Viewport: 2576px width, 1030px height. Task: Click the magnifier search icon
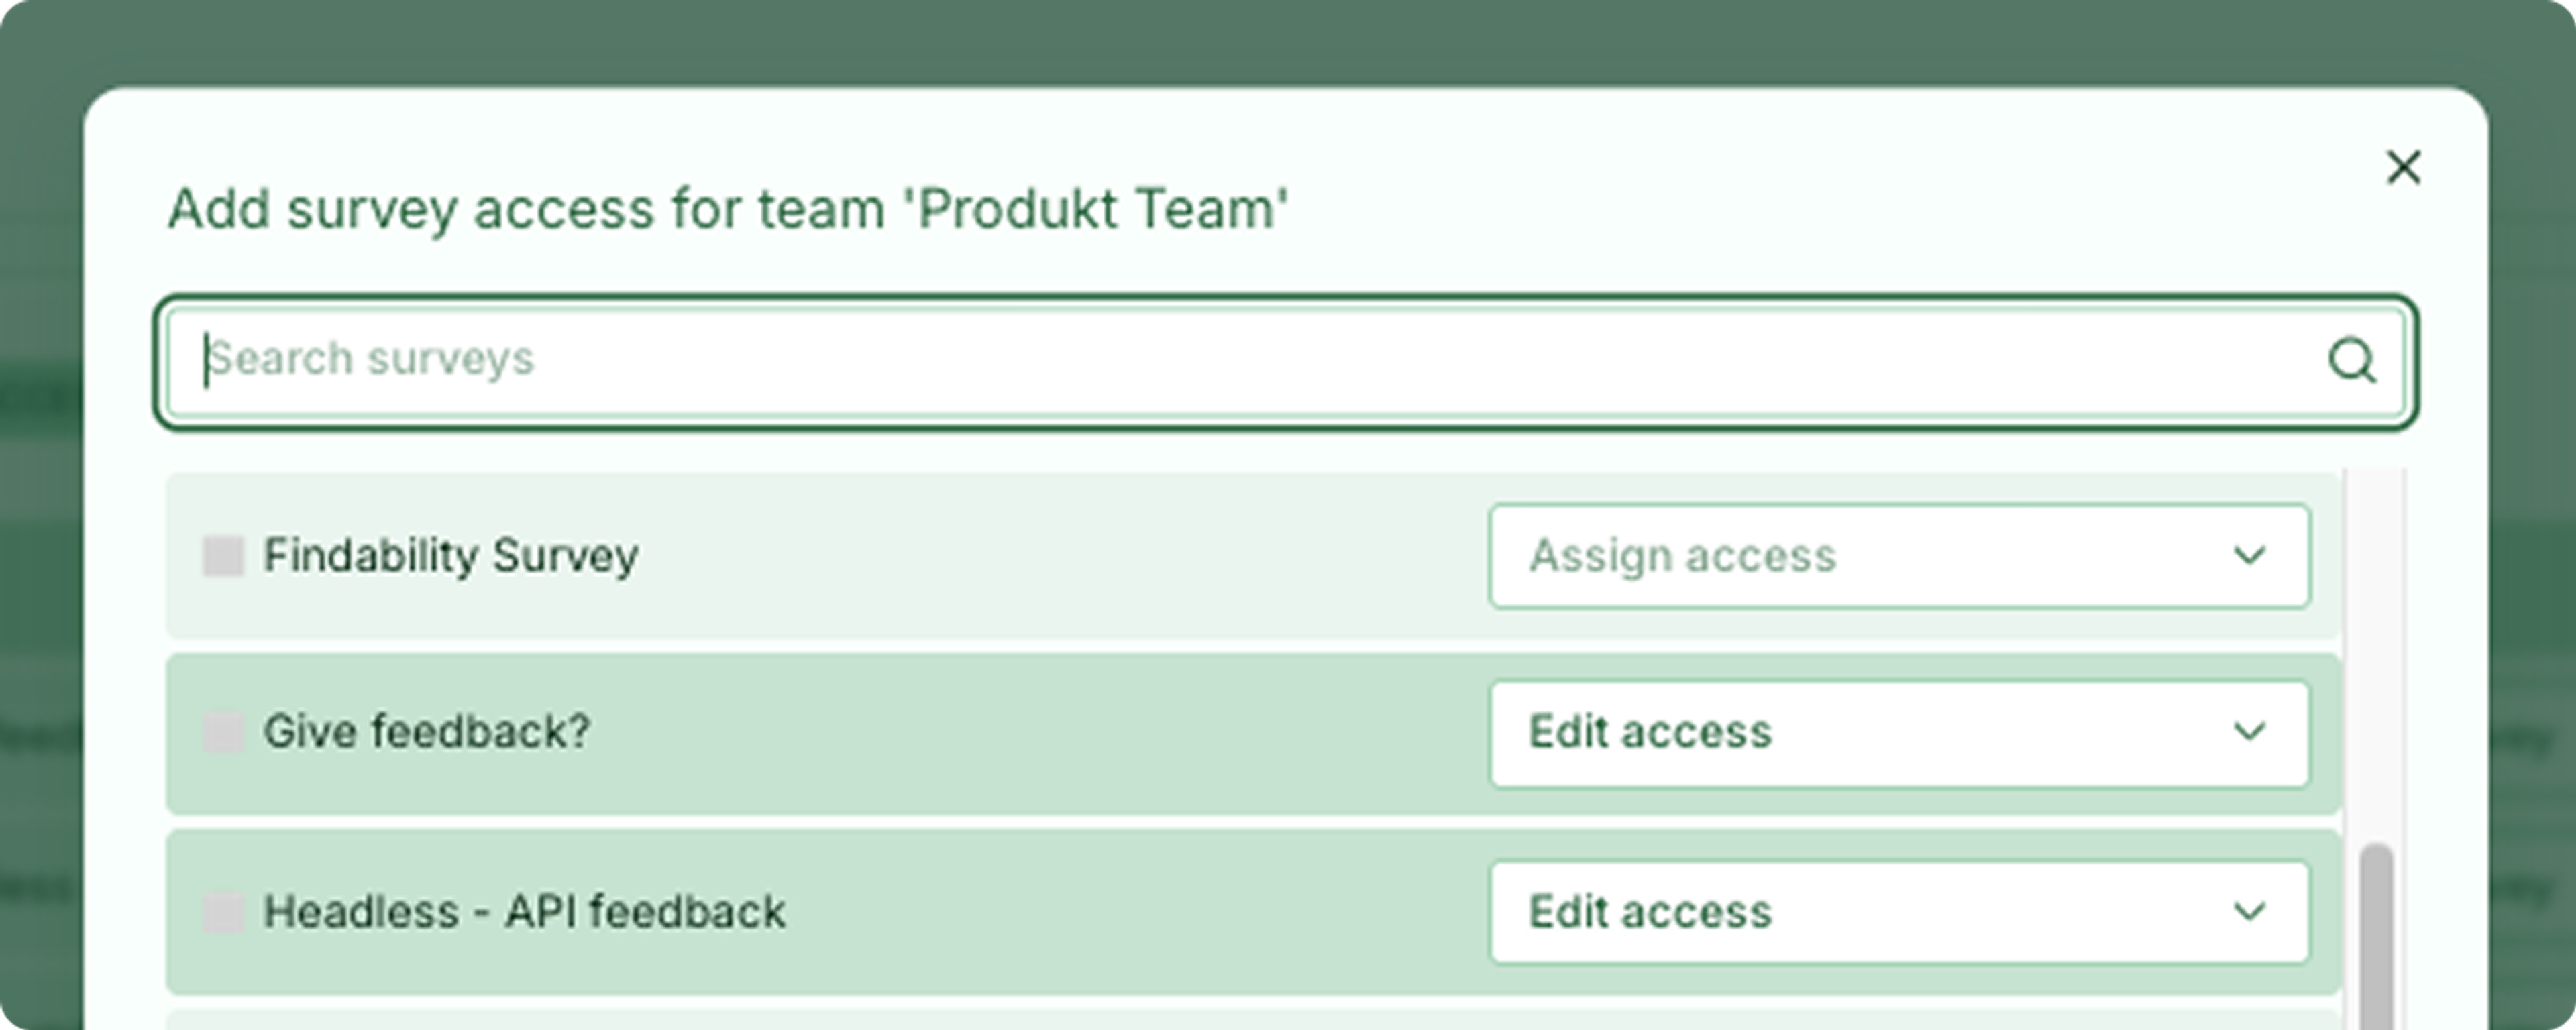(2351, 360)
